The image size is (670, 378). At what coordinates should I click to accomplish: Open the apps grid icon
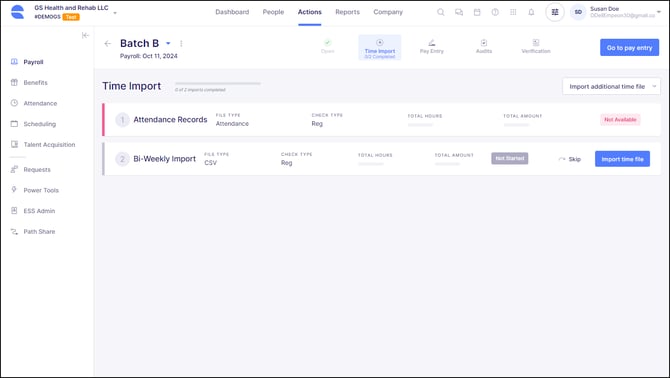pyautogui.click(x=513, y=12)
